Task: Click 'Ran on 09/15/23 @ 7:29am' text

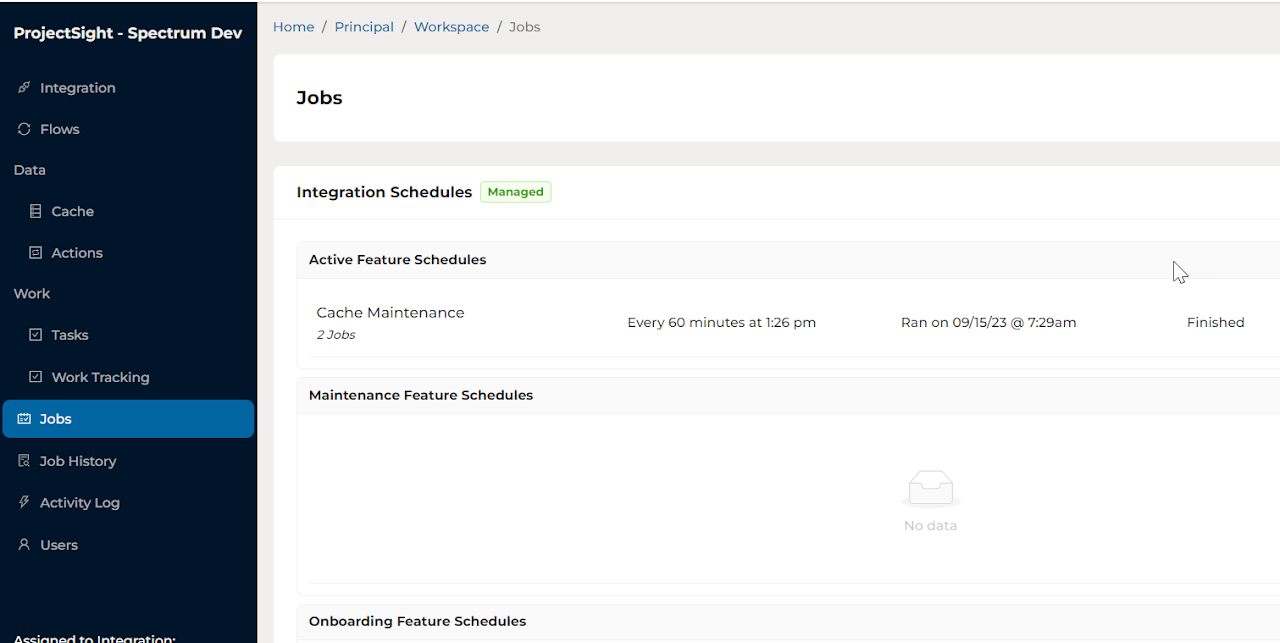Action: pyautogui.click(x=989, y=323)
